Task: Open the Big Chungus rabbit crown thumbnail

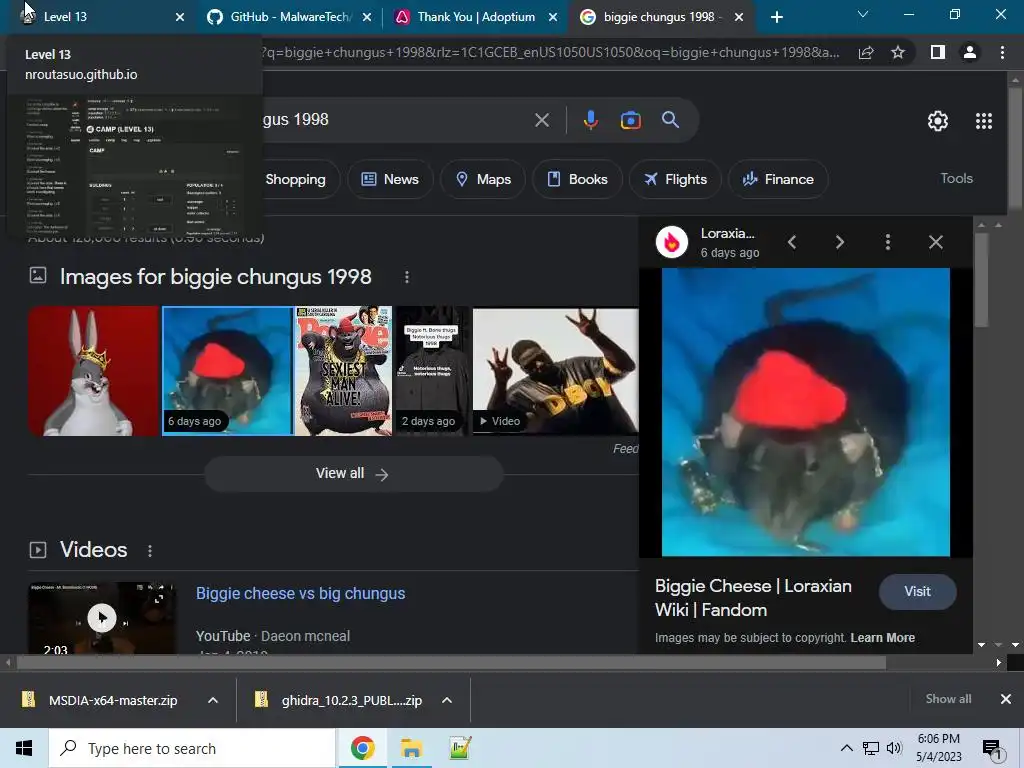Action: coord(93,371)
